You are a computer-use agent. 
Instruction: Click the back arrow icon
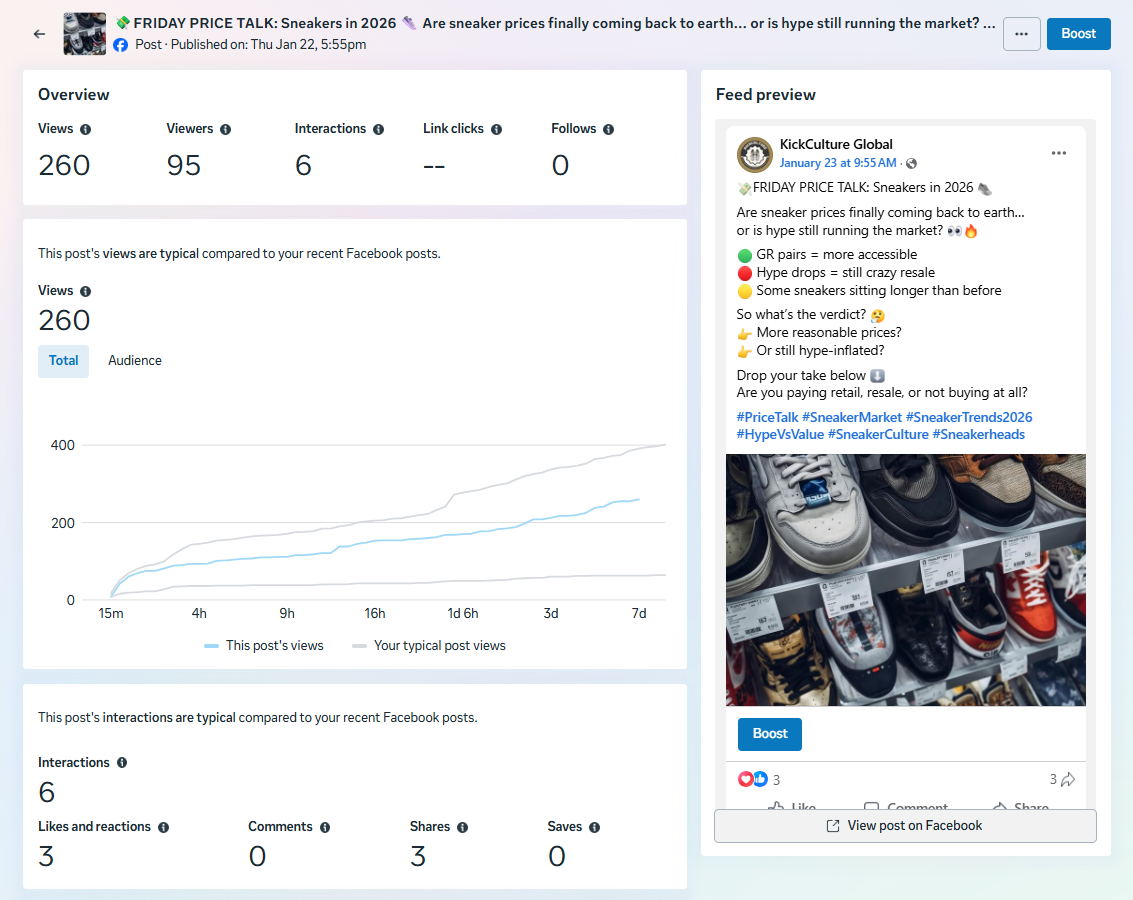39,34
